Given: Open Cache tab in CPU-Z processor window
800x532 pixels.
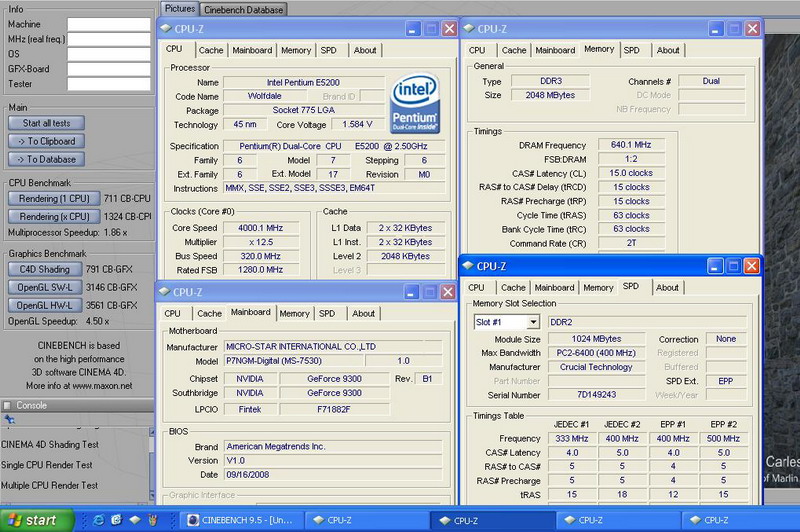Looking at the screenshot, I should 211,50.
